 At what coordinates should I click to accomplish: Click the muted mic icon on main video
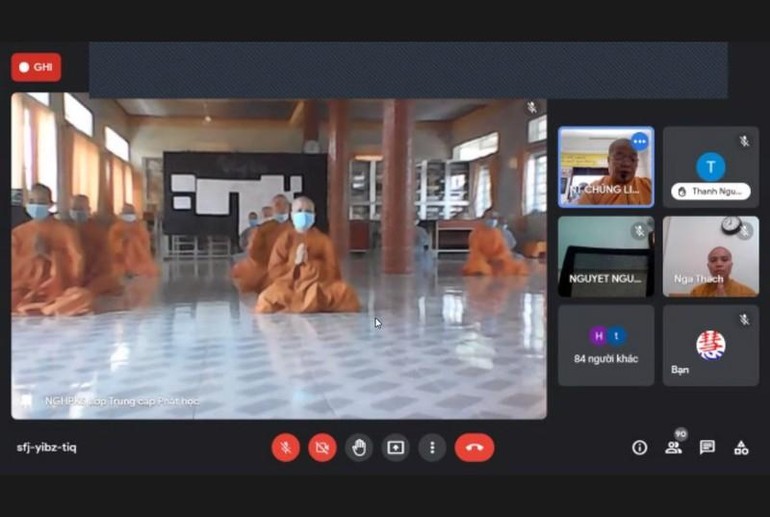pyautogui.click(x=532, y=107)
